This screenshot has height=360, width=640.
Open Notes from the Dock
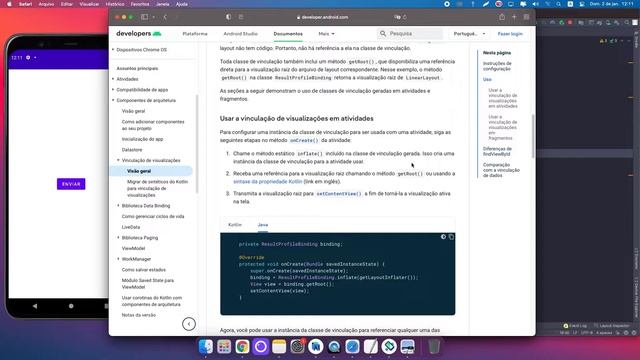[279, 347]
